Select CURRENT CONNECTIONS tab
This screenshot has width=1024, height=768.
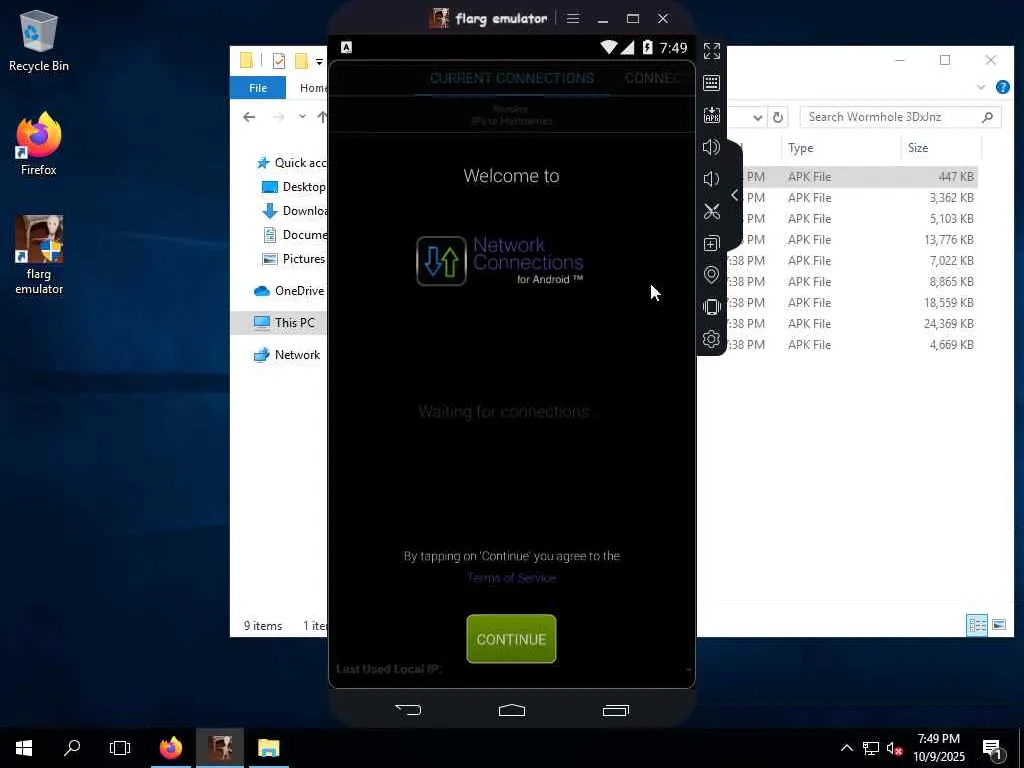click(512, 78)
